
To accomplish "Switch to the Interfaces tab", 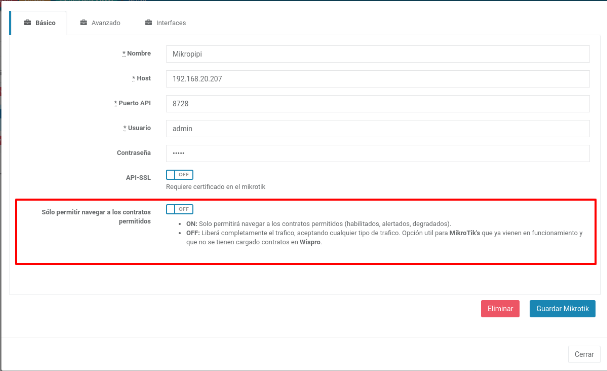I will click(x=165, y=23).
